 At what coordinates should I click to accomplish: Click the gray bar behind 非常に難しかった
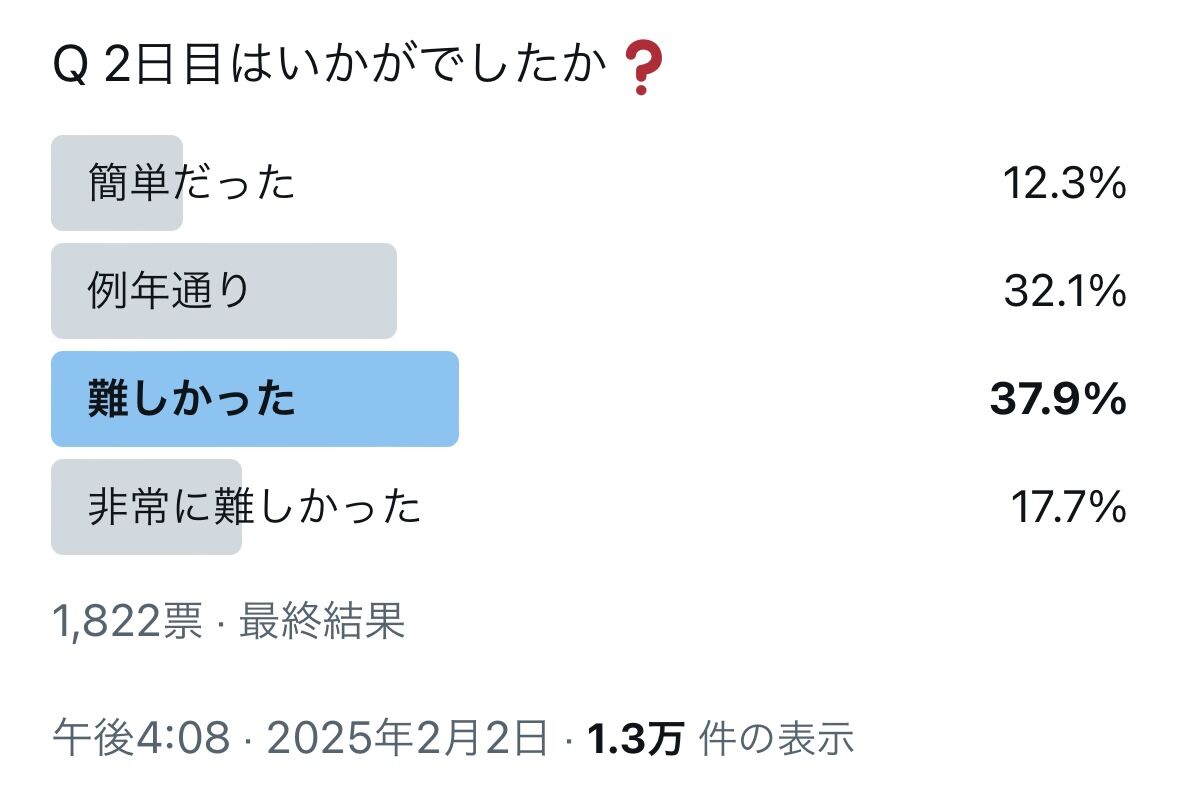coord(147,507)
